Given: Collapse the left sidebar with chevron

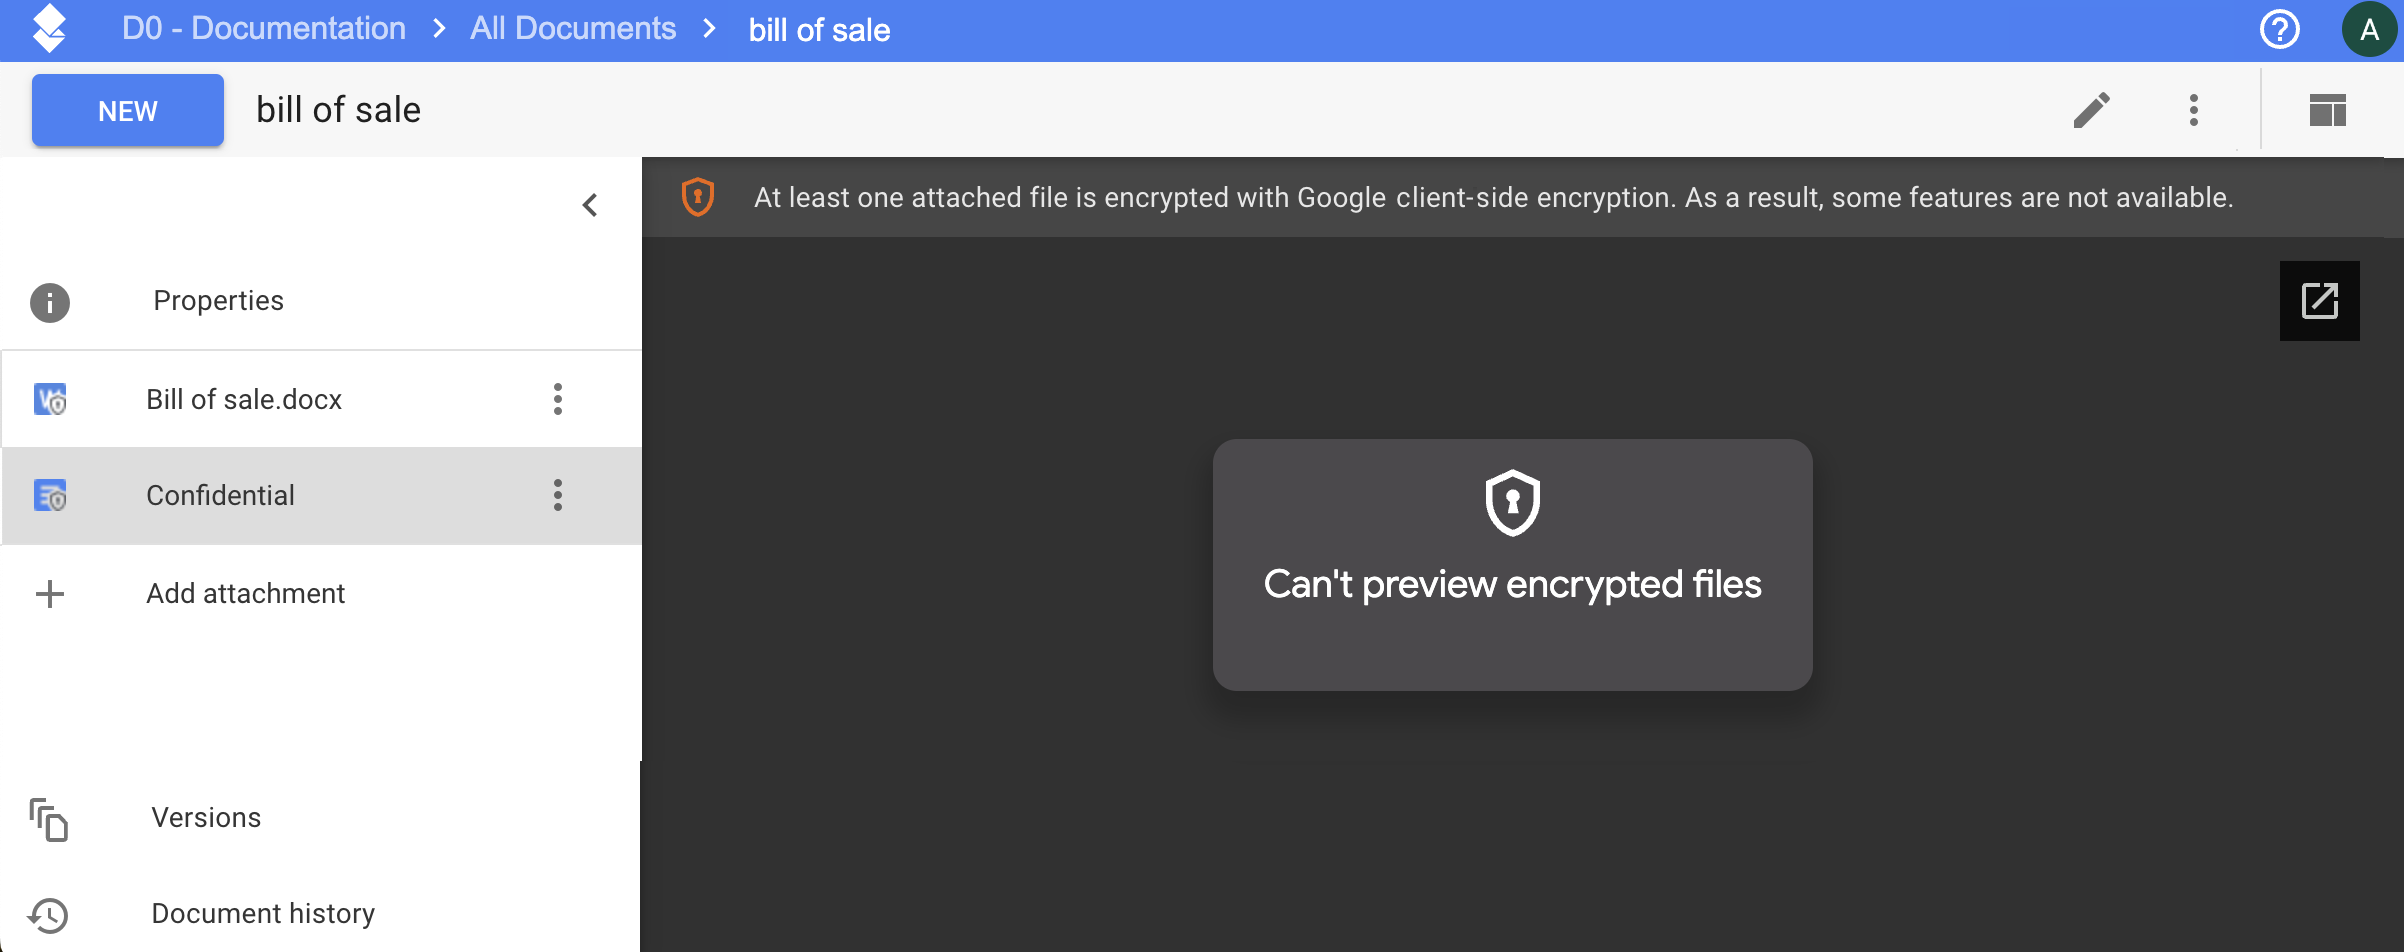Looking at the screenshot, I should pyautogui.click(x=590, y=205).
